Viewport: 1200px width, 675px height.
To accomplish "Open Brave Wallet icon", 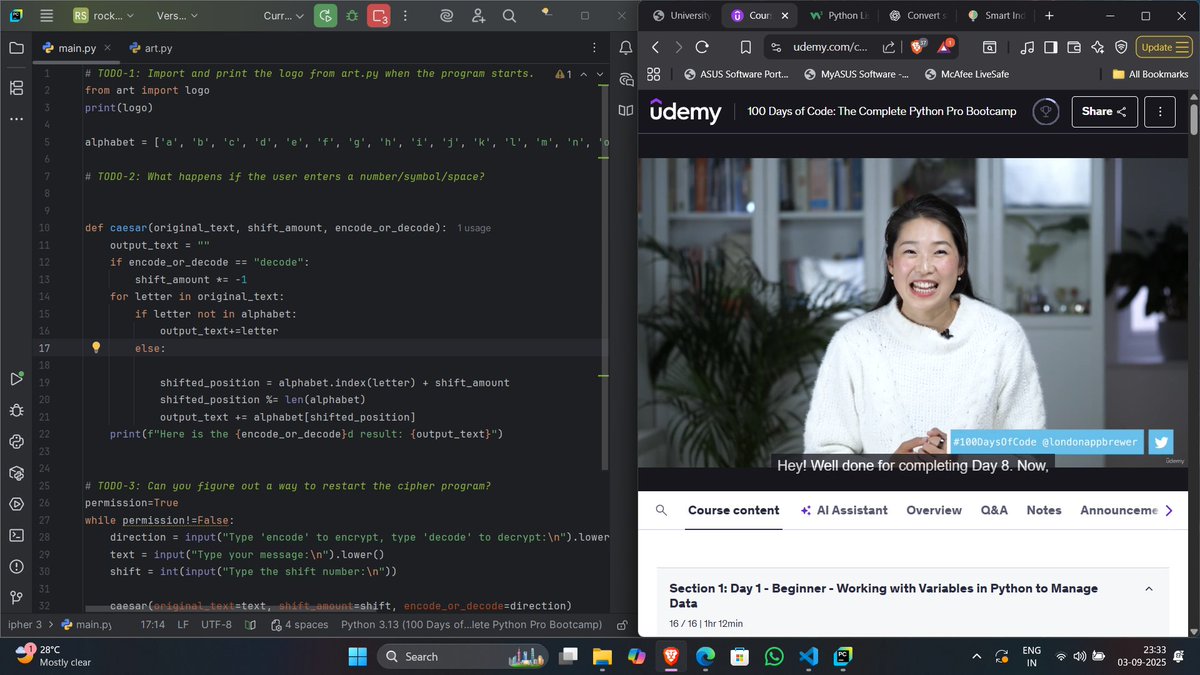I will click(x=1074, y=47).
